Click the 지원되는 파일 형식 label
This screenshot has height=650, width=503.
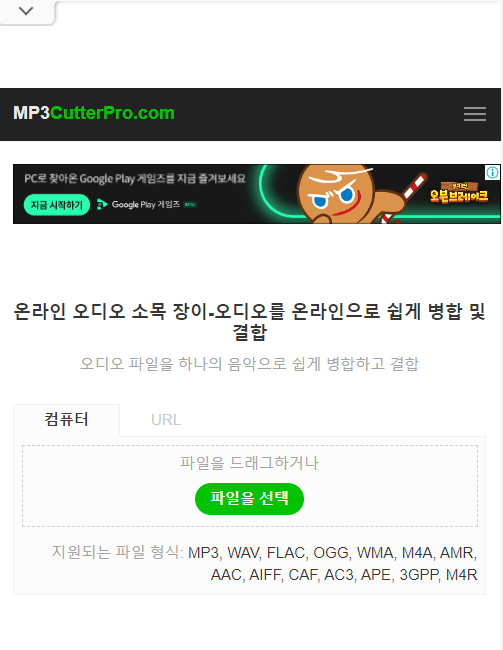[117, 552]
